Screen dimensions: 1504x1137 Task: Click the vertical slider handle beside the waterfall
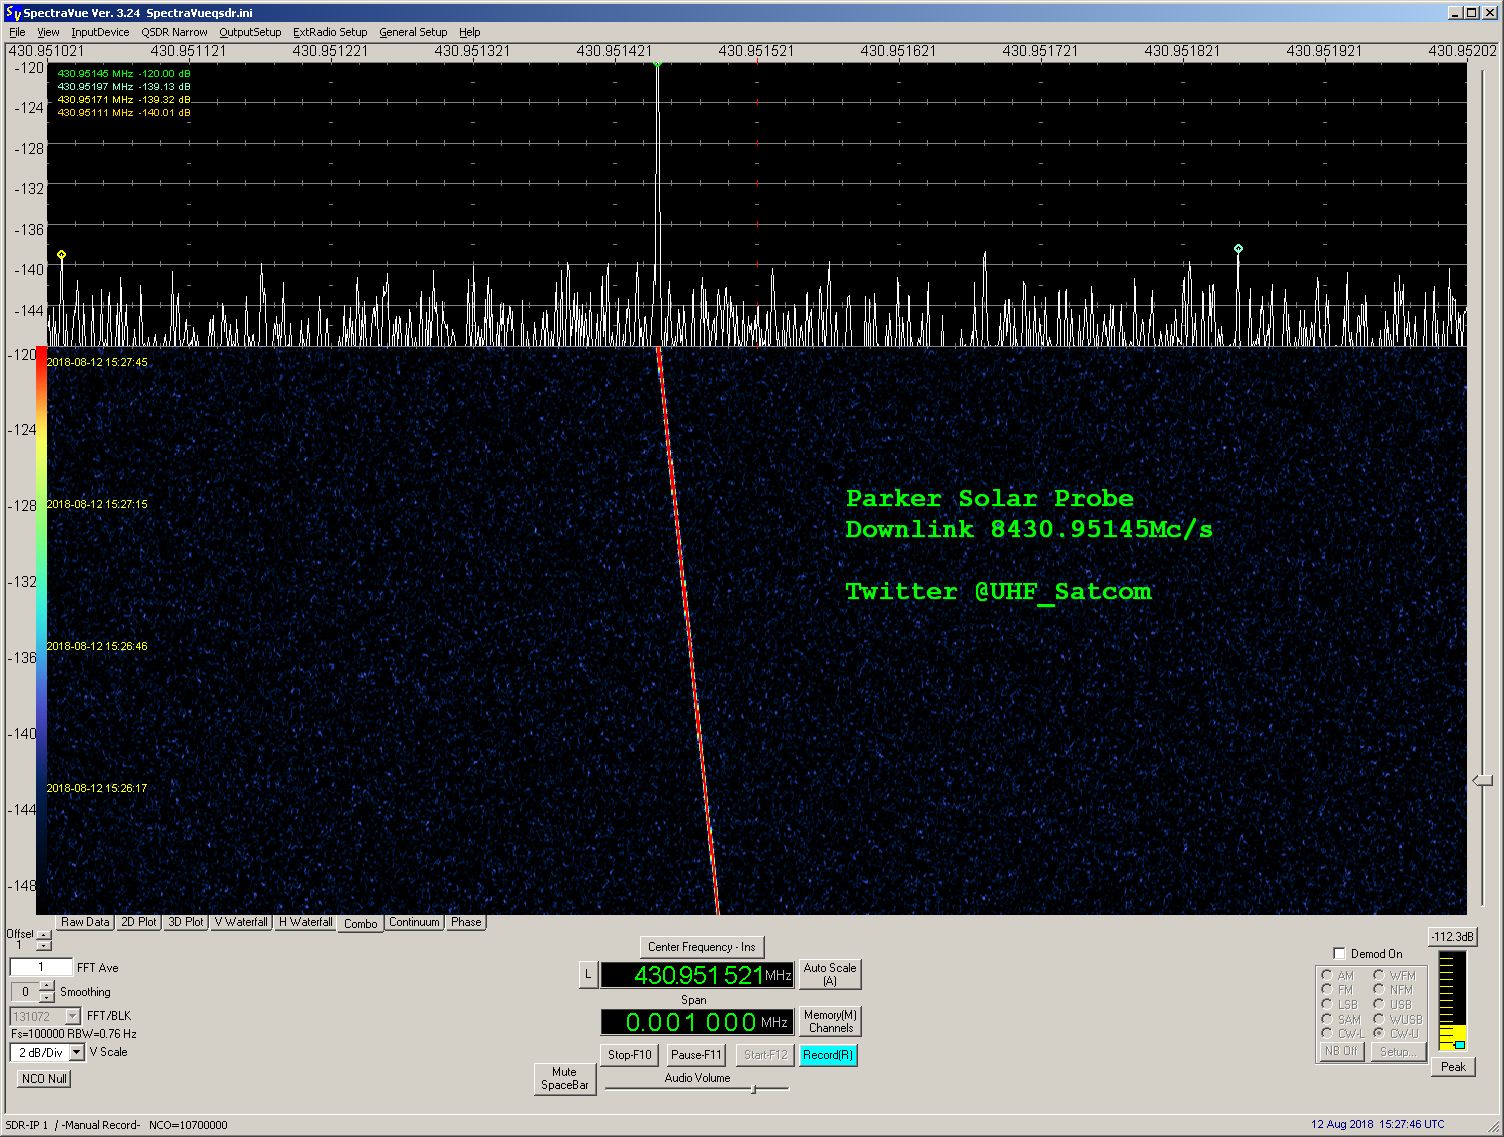[x=1482, y=780]
